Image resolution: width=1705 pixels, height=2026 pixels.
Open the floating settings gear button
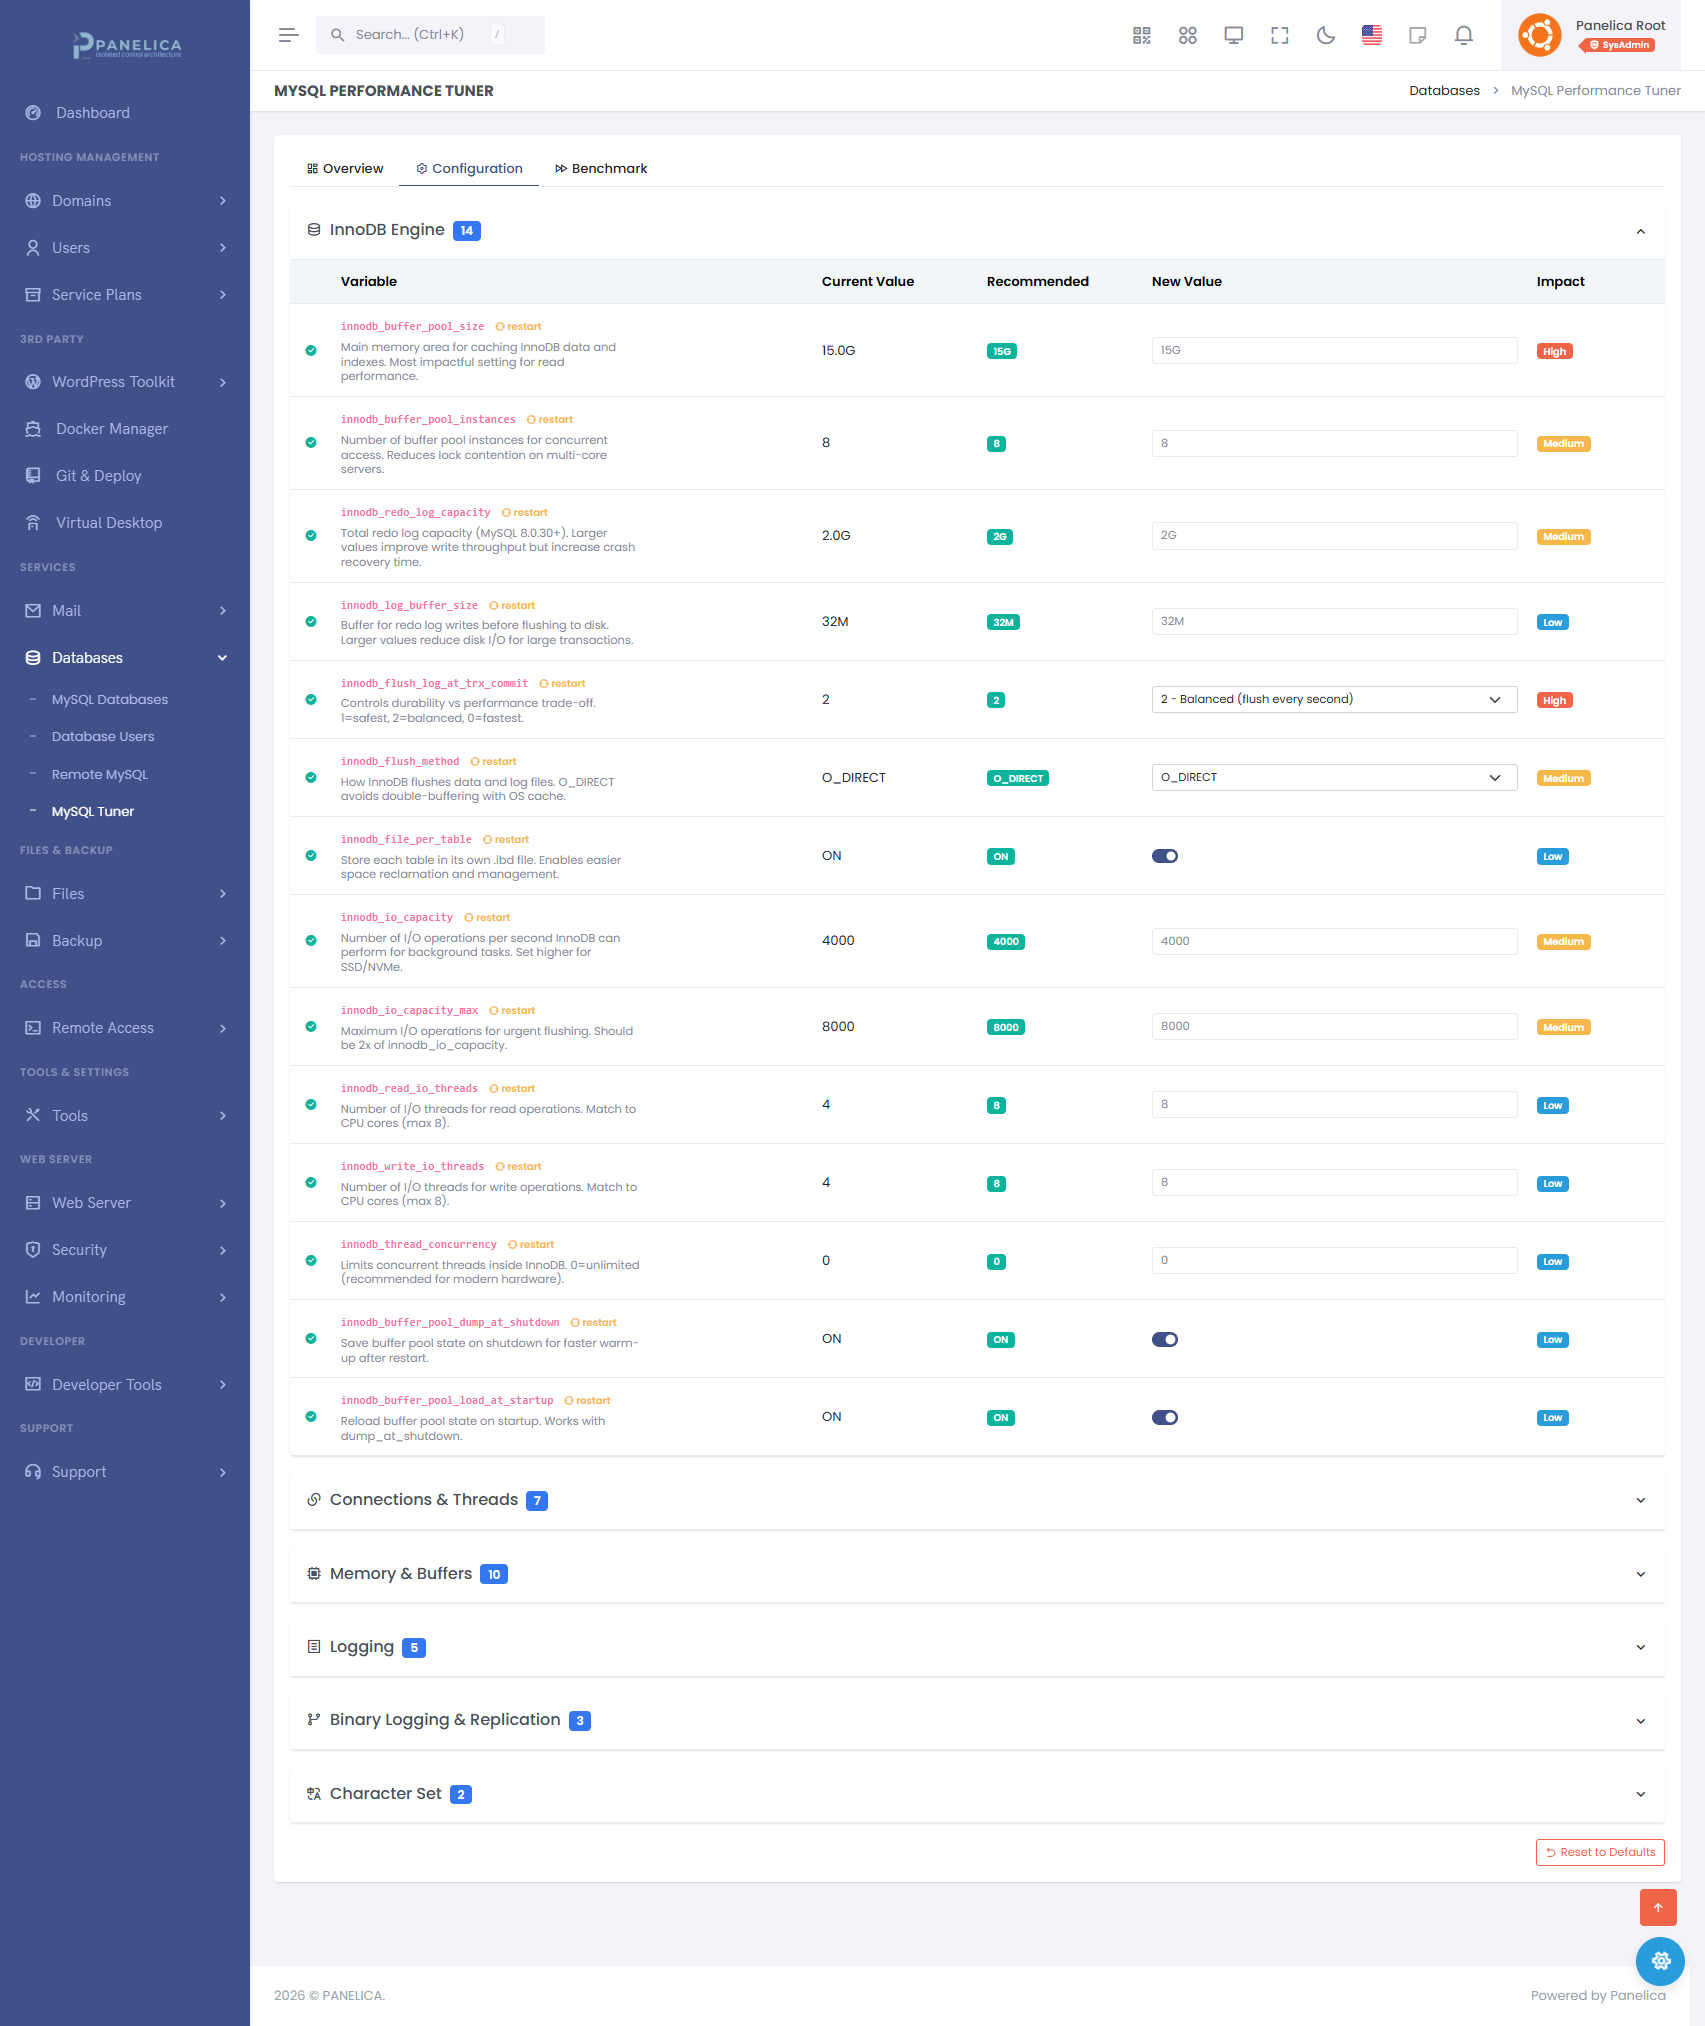pos(1660,1961)
